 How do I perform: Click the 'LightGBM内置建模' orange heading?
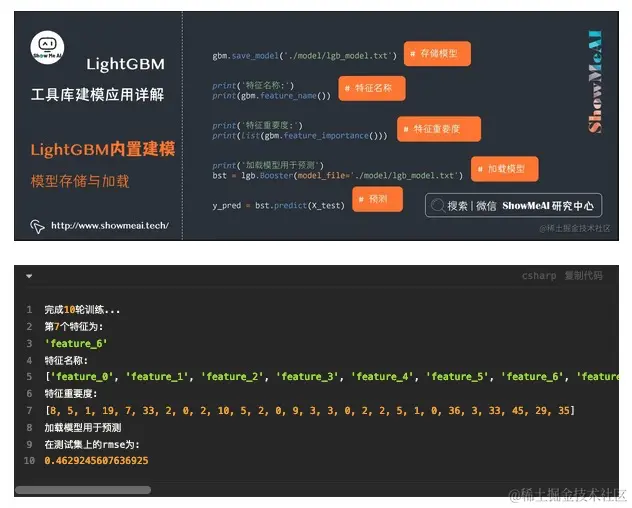pyautogui.click(x=103, y=149)
